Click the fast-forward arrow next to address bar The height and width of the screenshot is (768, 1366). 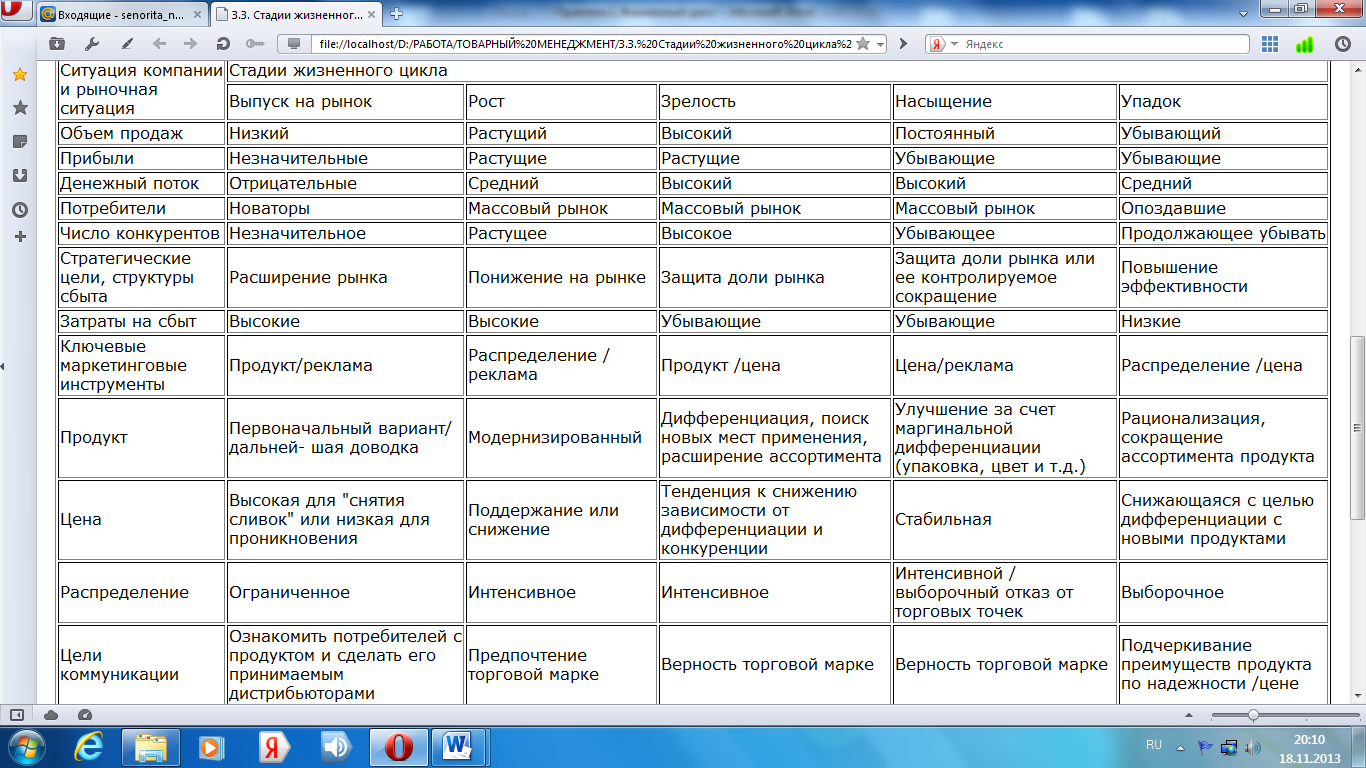[x=903, y=44]
